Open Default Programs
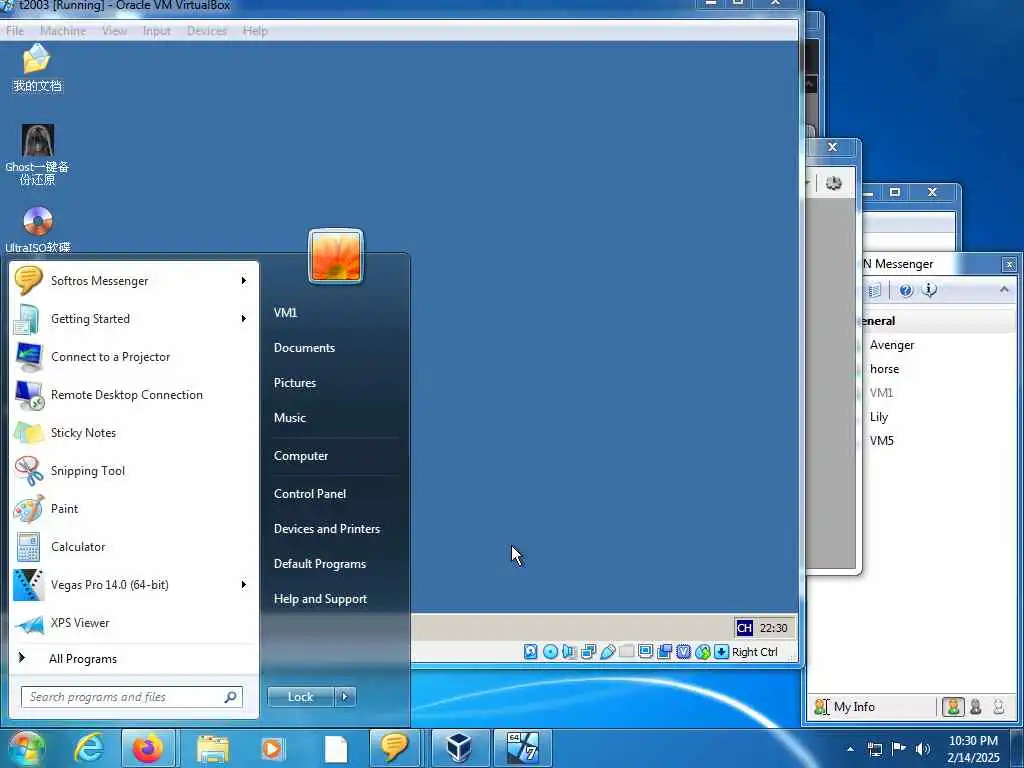Viewport: 1024px width, 768px height. 319,564
